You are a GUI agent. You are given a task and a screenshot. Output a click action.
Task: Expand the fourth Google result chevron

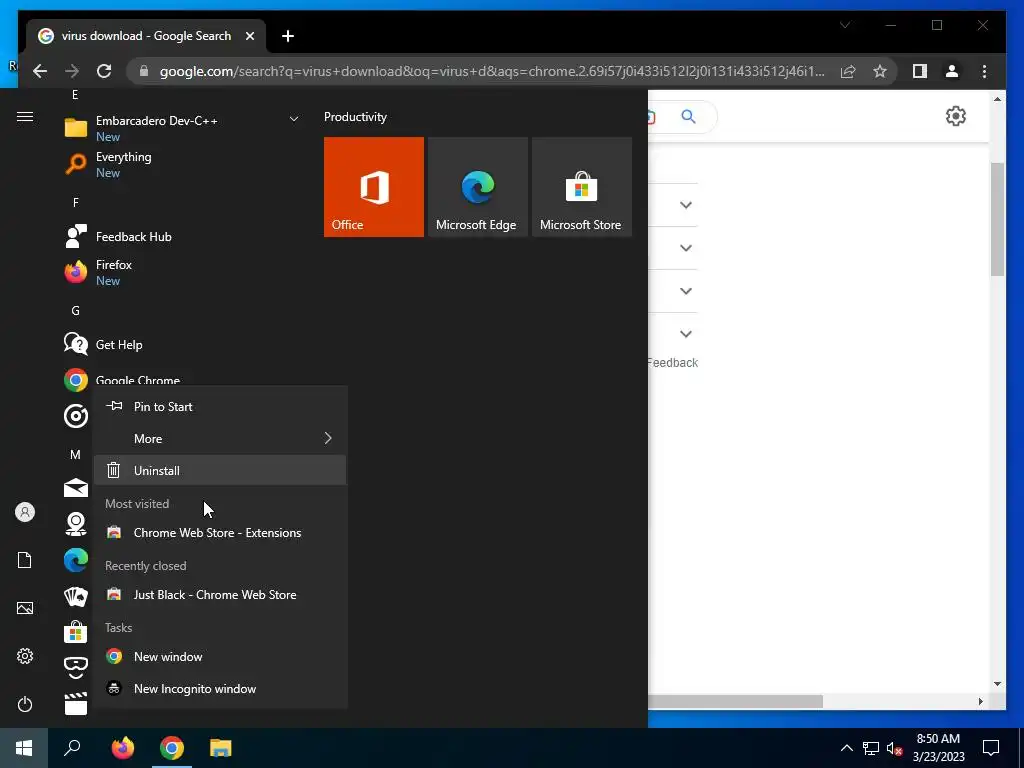(x=686, y=334)
